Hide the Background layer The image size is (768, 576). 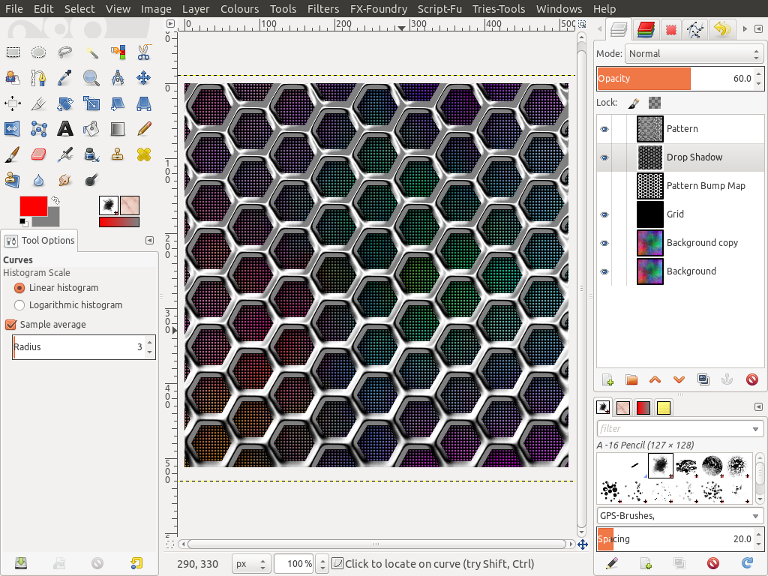click(604, 271)
